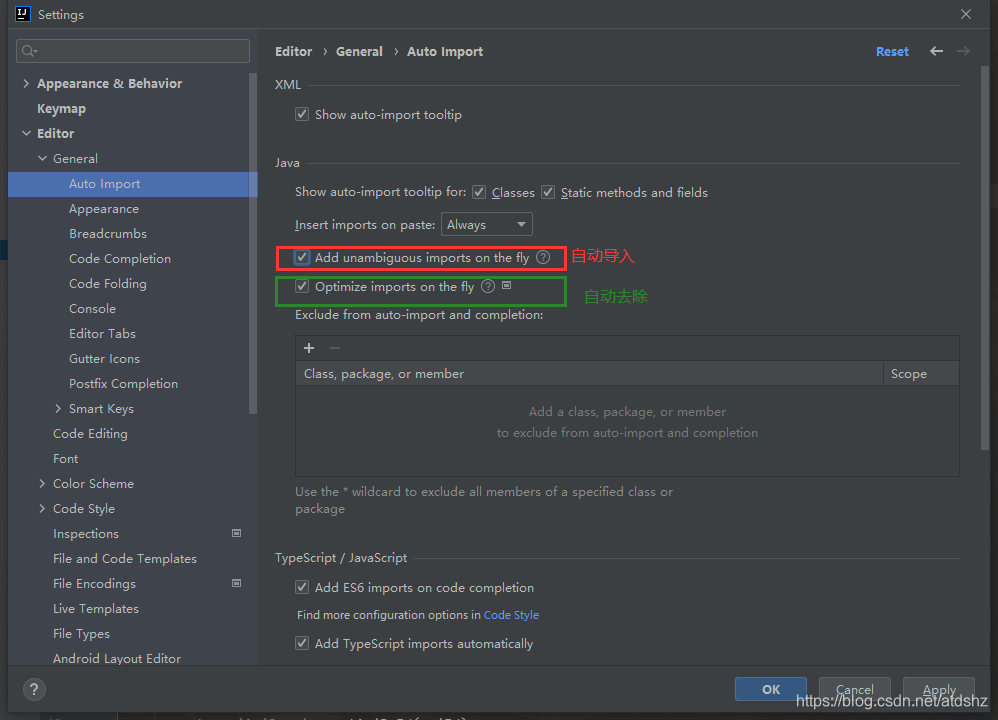Click project icon beside Inspections
This screenshot has height=720, width=998.
click(x=236, y=533)
